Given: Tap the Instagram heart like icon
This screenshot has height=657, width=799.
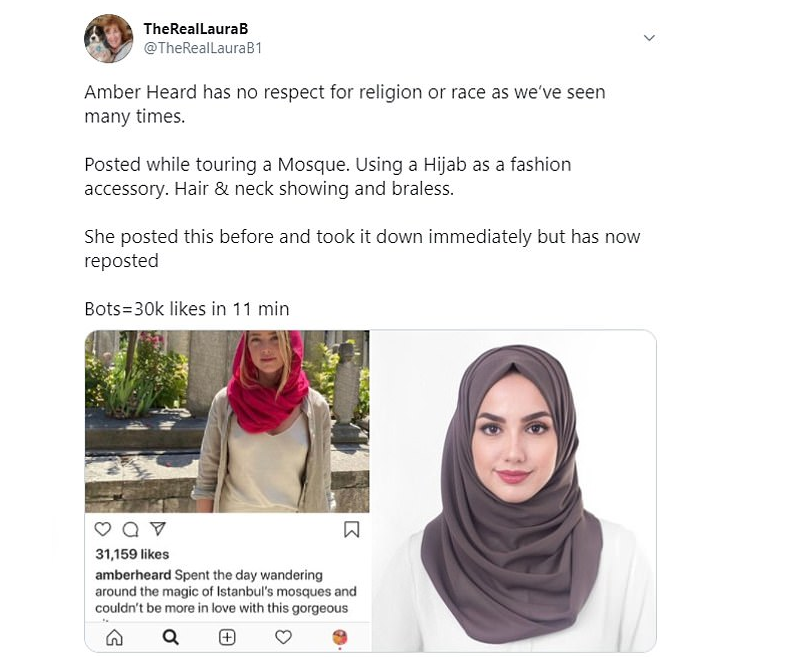Looking at the screenshot, I should coord(103,529).
